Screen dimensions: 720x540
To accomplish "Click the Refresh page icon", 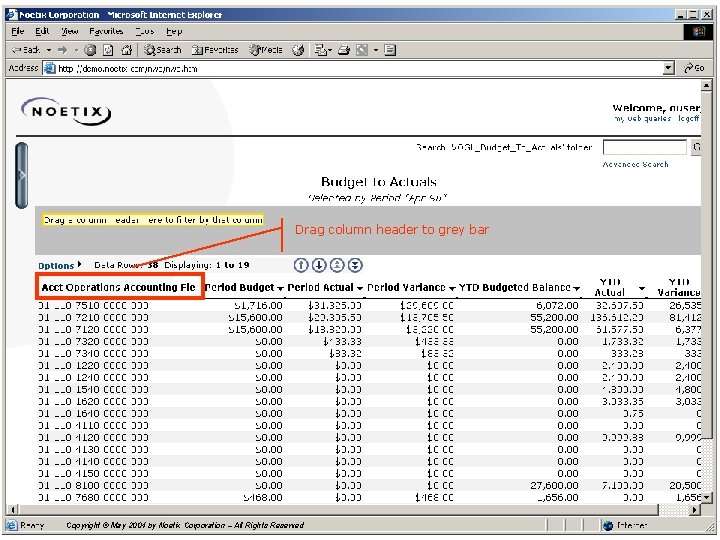I will 106,49.
